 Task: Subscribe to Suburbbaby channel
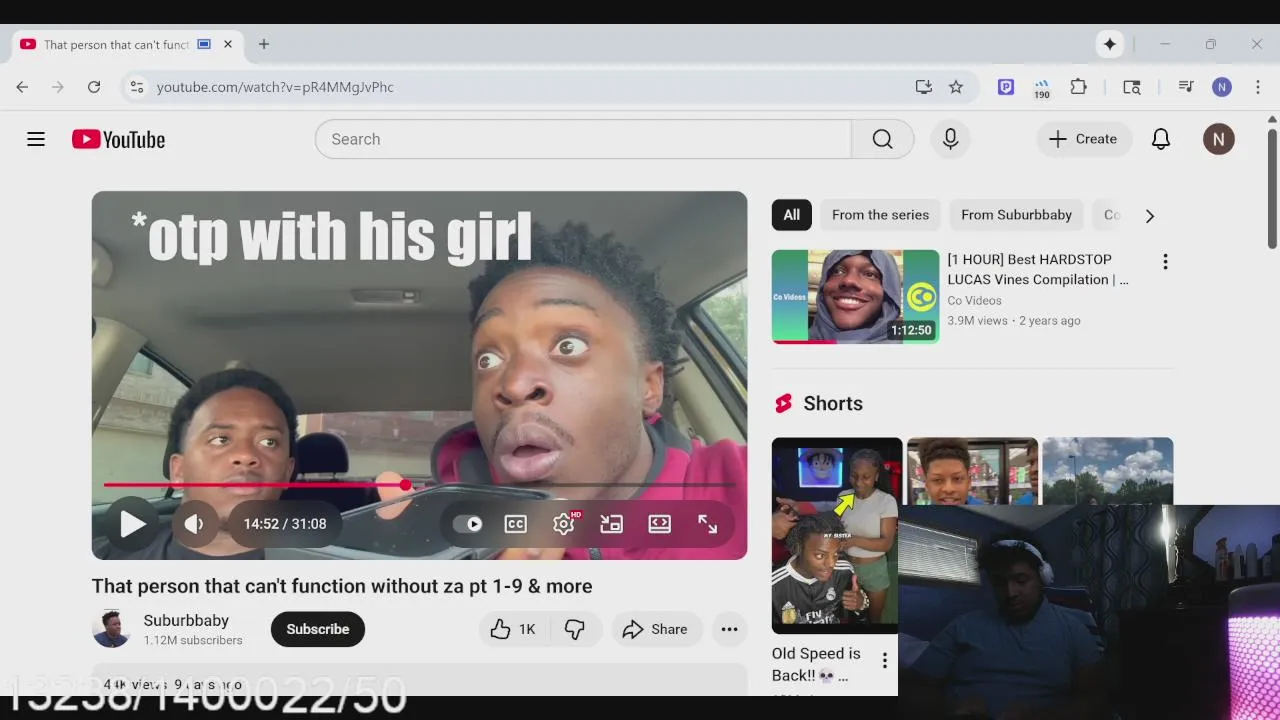click(x=317, y=629)
